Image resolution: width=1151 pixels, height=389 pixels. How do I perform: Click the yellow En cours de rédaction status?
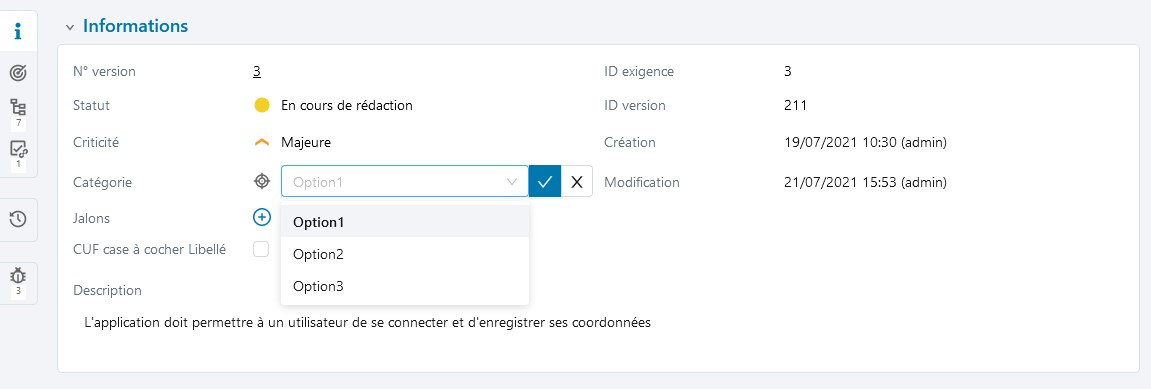346,105
